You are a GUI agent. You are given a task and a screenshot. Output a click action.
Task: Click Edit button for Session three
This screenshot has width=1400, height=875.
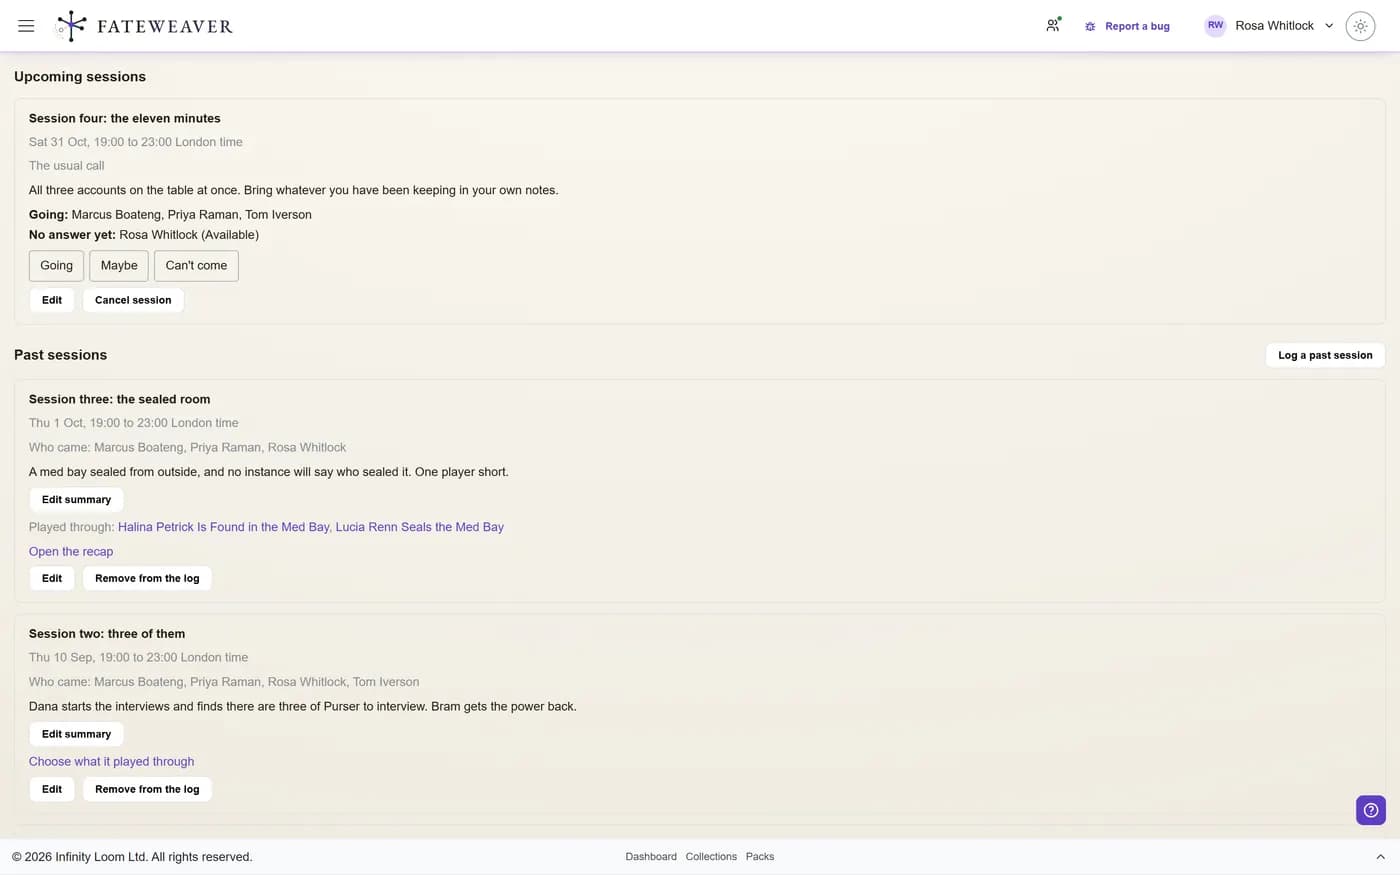pyautogui.click(x=52, y=578)
